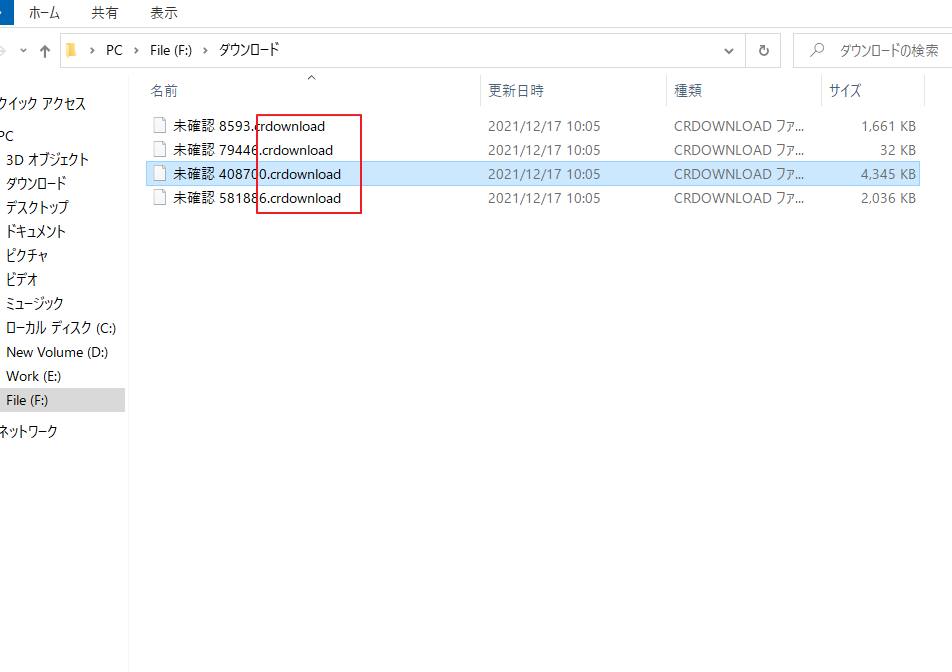
Task: Select Work (E:) drive in sidebar
Action: (33, 376)
